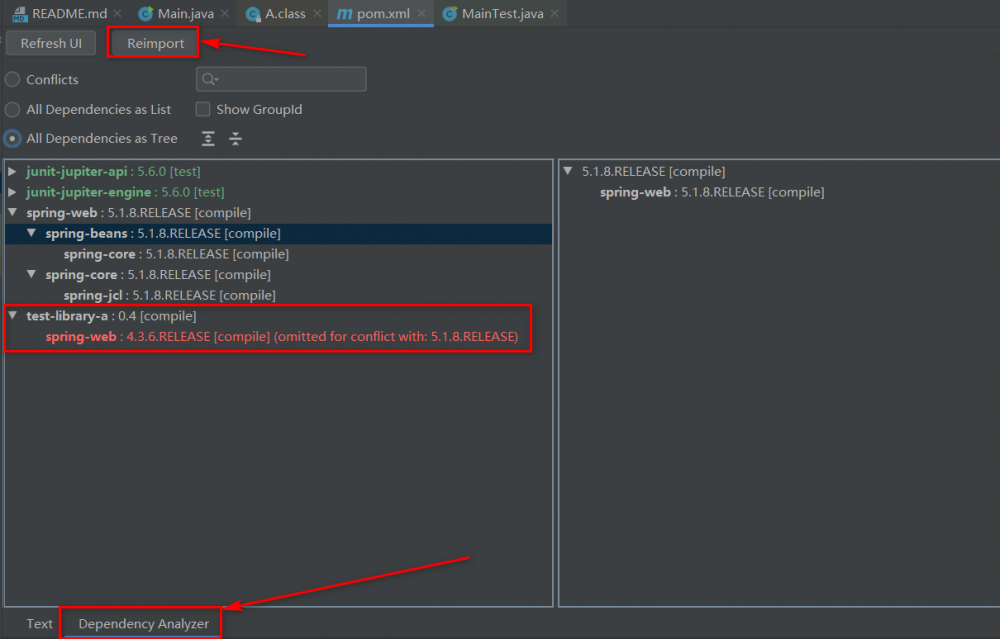Collapse the test-library-a node
Screen dimensions: 1000x639
[12, 316]
